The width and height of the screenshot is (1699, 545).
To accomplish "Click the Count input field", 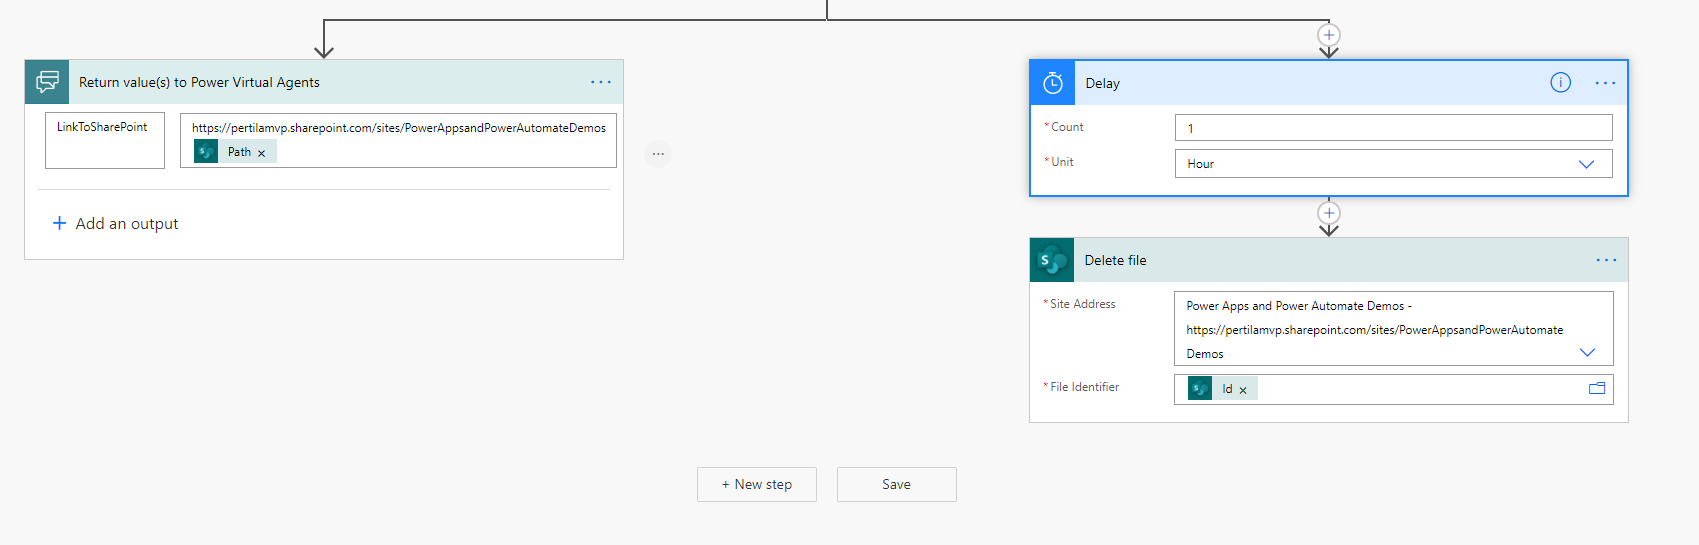I will 1392,128.
